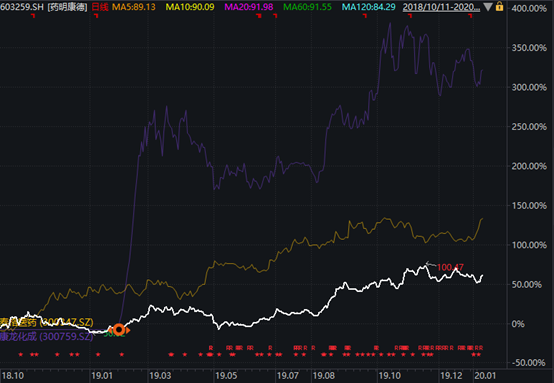Click the 18.10 date on time axis
Screen dimensions: 554x383
[13, 376]
